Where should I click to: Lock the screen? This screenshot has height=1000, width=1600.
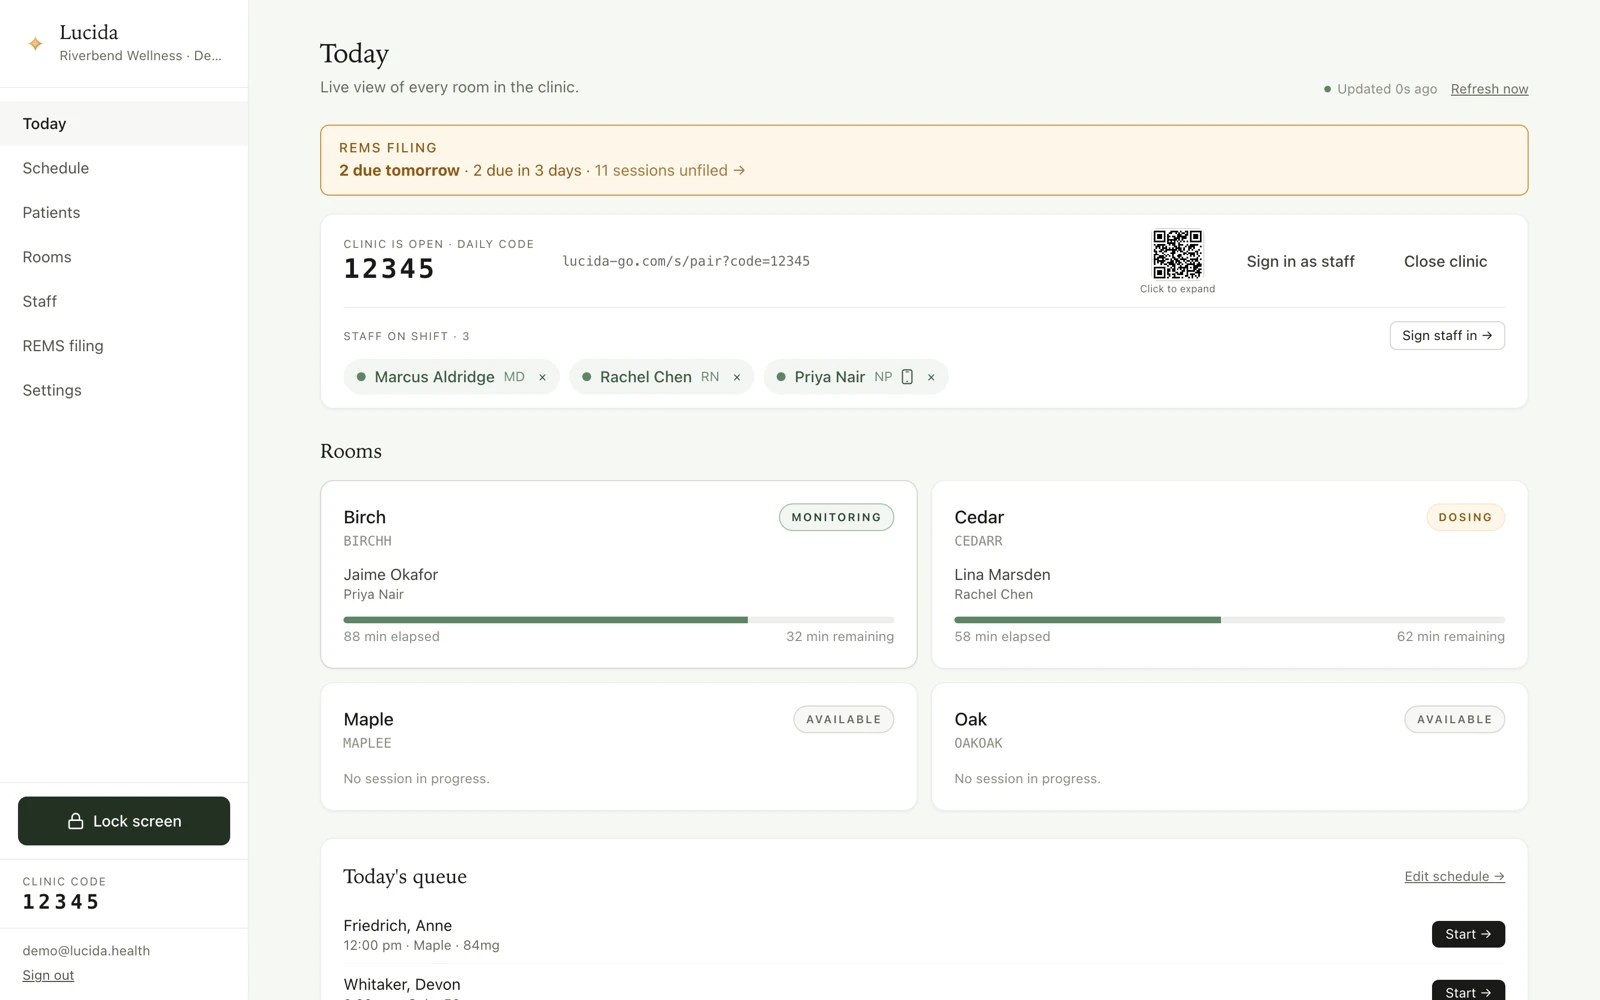124,821
